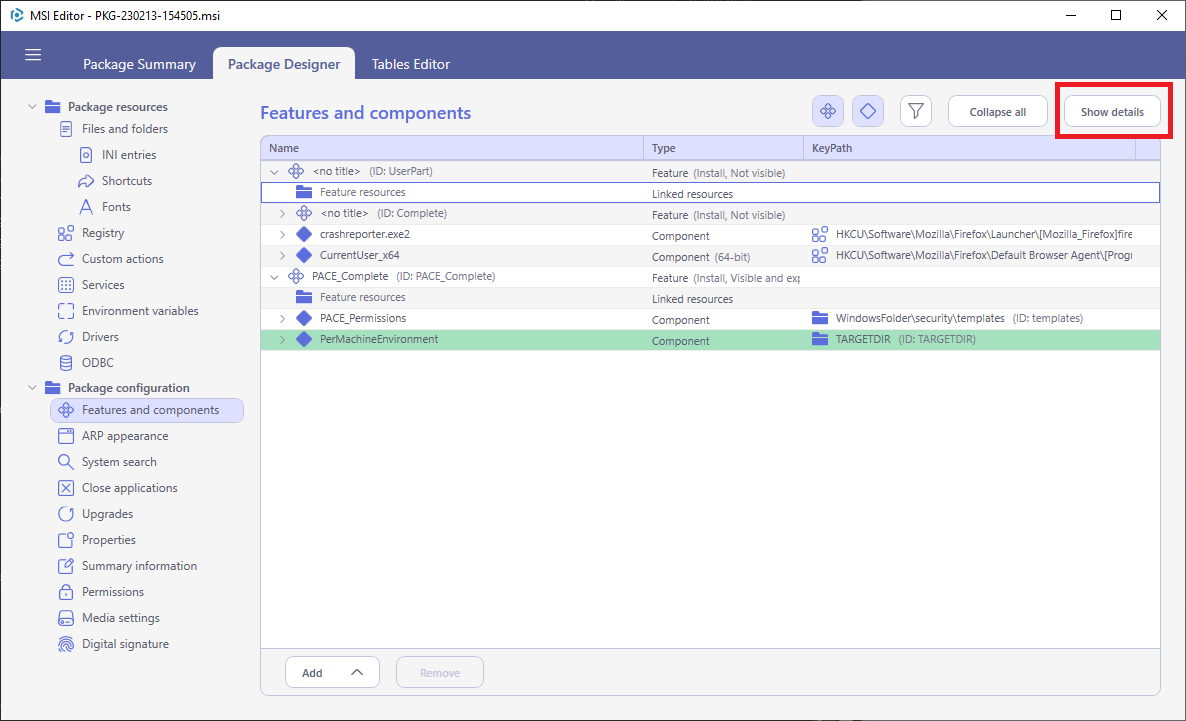Open Summary information in sidebar

point(139,566)
